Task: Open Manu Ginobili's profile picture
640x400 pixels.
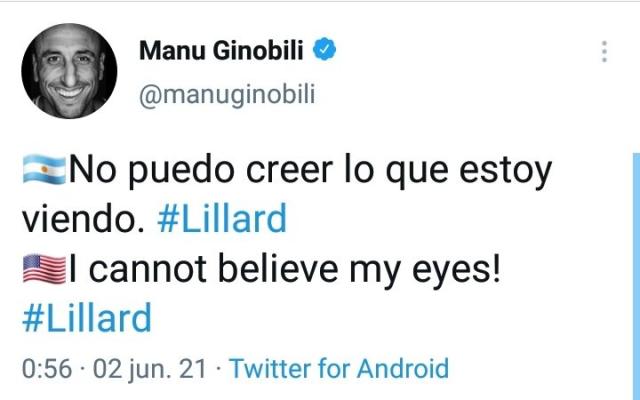Action: tap(70, 71)
